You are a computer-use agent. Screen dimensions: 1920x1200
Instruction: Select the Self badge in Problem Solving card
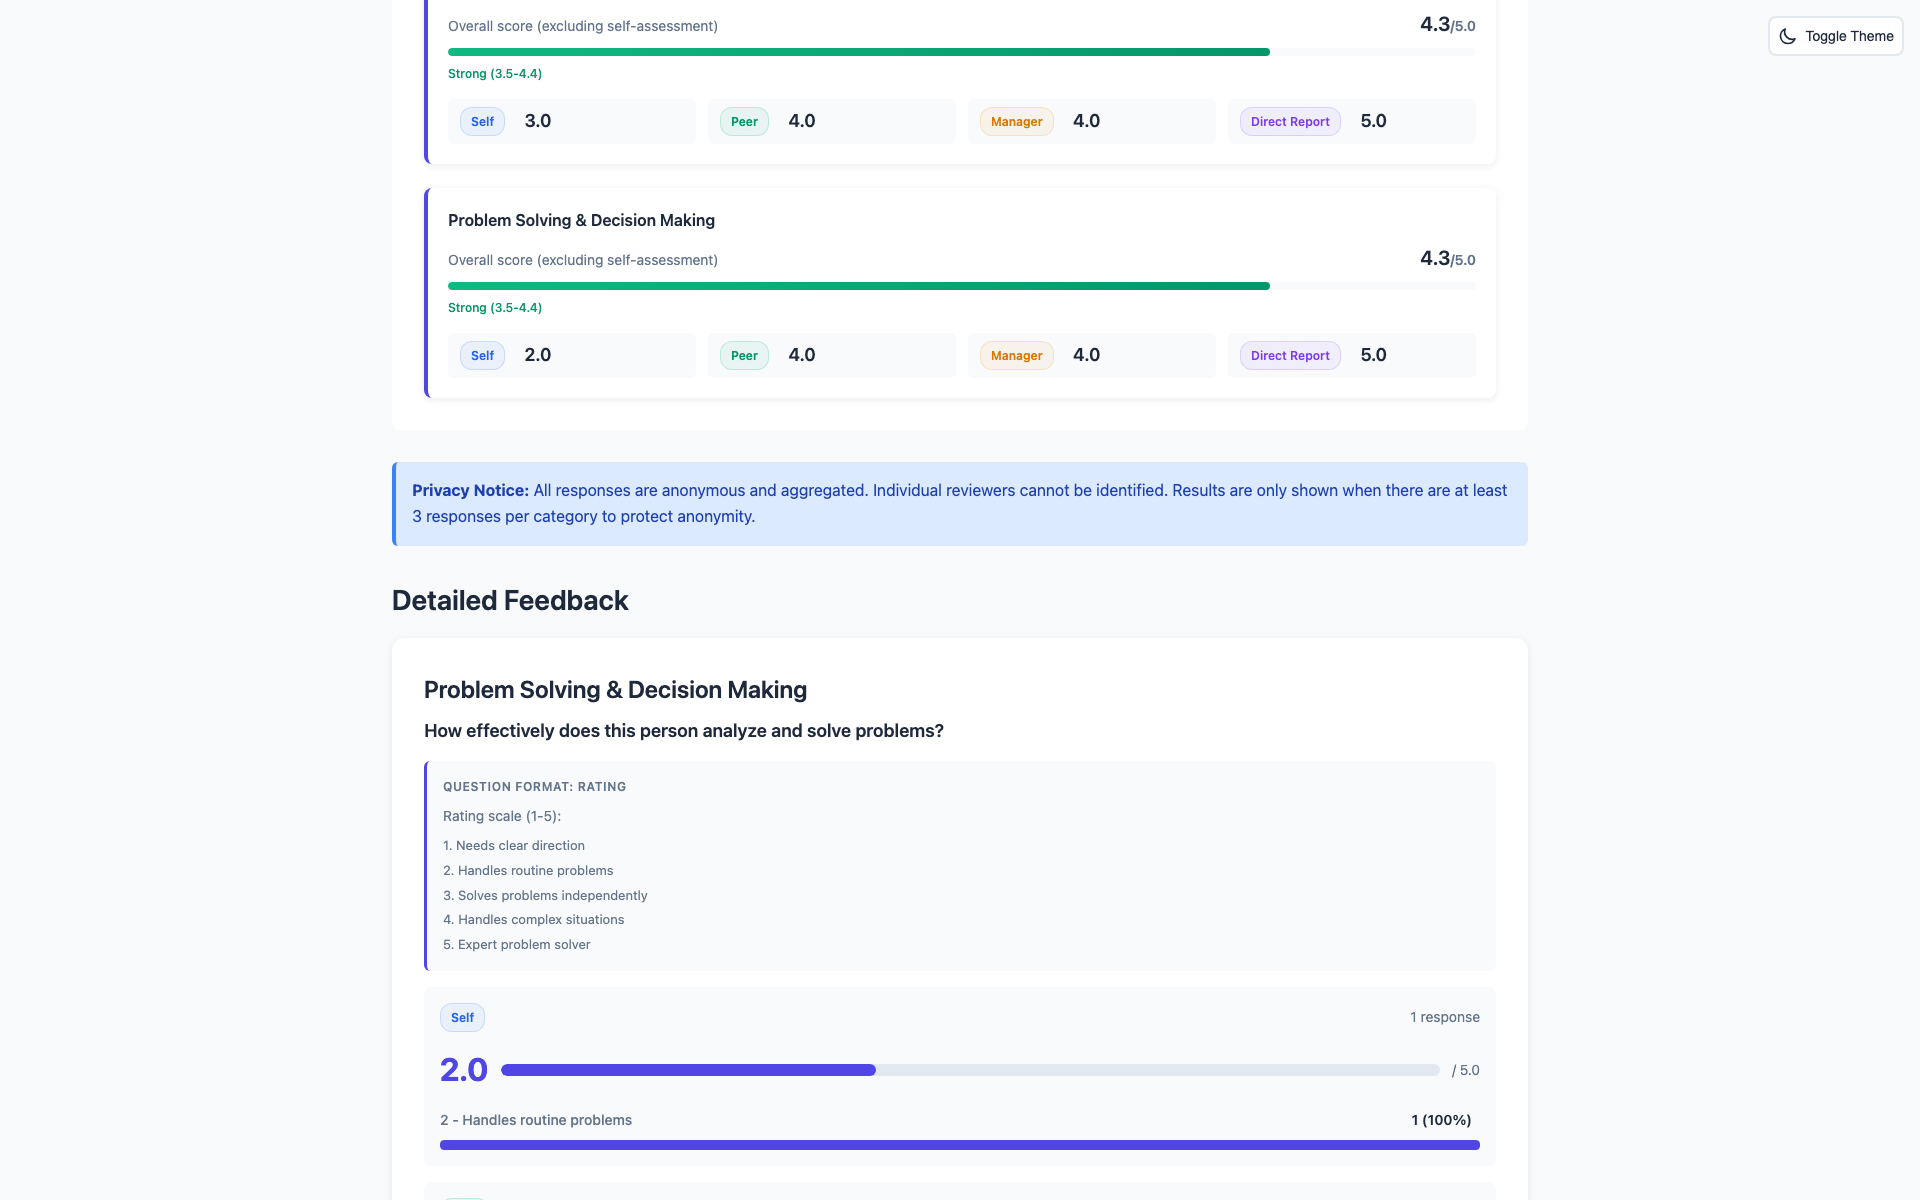pos(481,355)
